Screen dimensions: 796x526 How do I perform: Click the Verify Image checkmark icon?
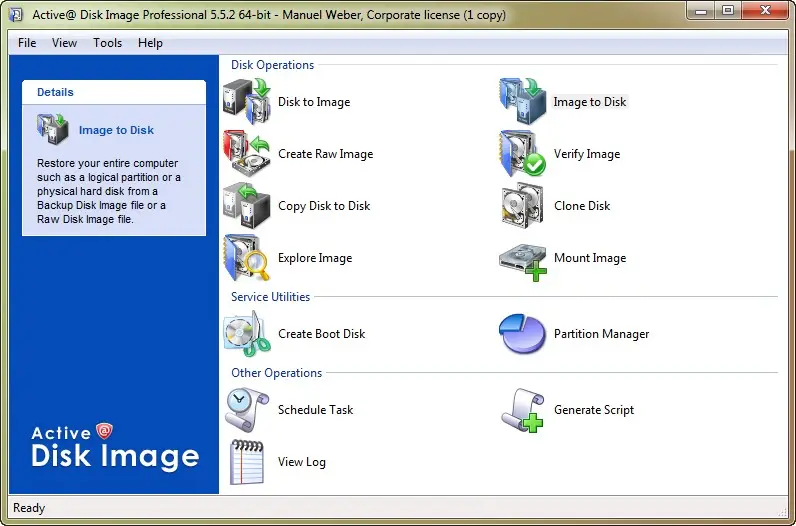point(522,153)
